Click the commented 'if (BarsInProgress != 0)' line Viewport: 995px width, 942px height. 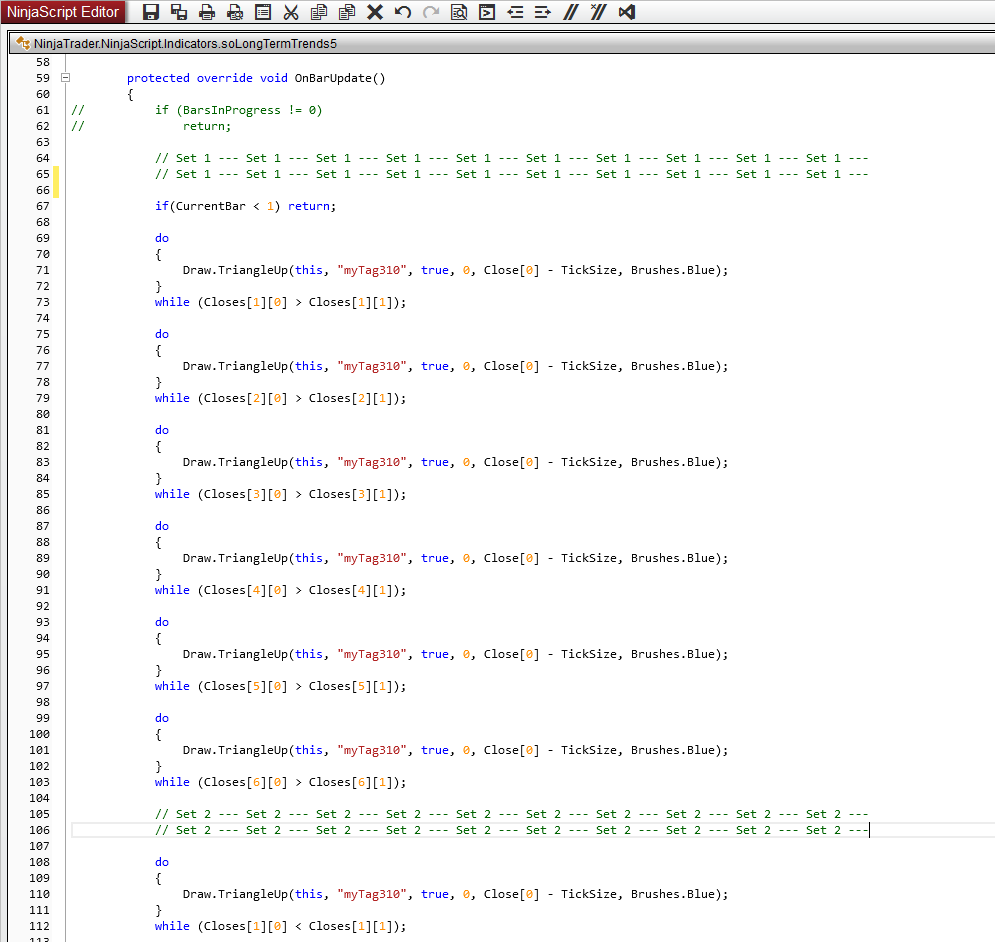point(239,110)
